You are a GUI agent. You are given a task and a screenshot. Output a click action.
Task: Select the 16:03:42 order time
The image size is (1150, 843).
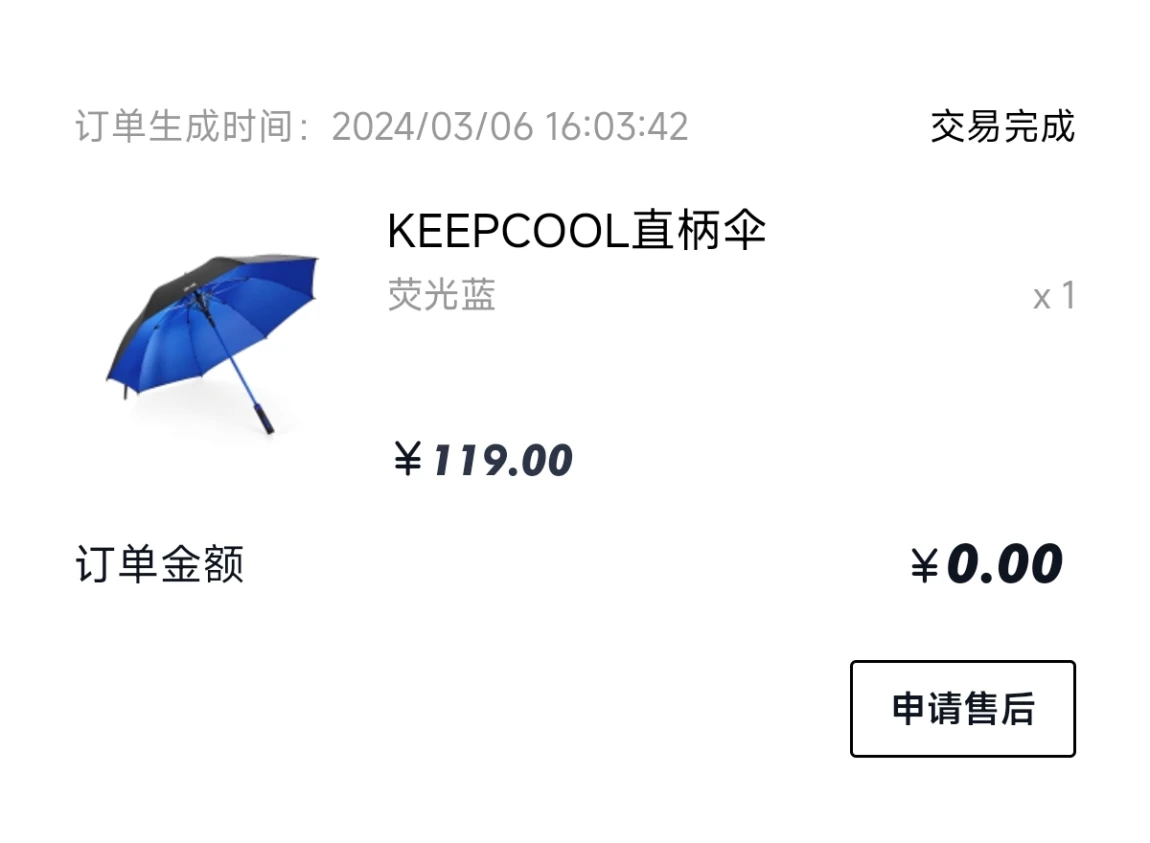click(x=616, y=126)
